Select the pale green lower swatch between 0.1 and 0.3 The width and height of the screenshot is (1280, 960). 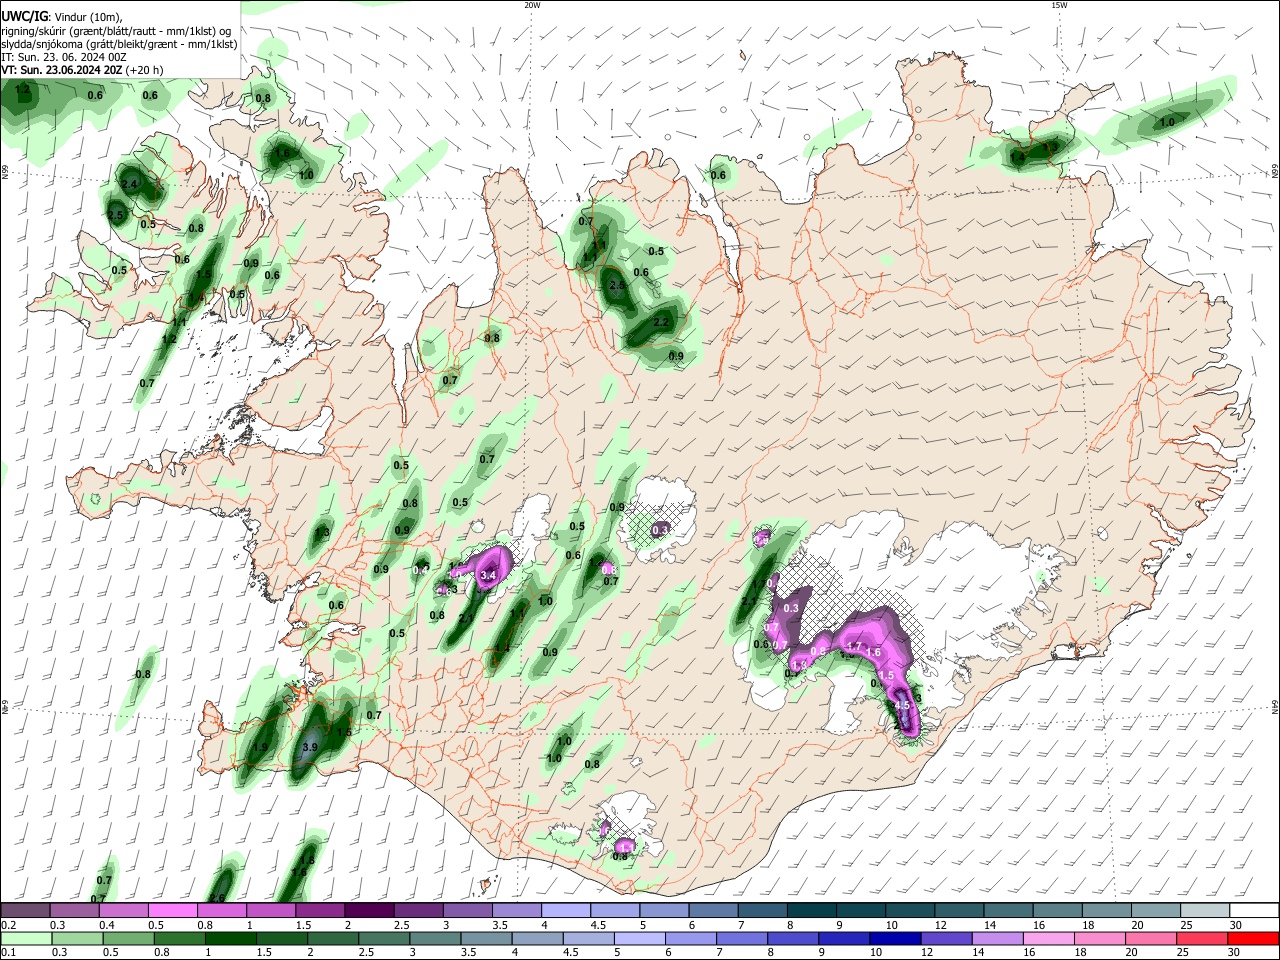click(25, 938)
